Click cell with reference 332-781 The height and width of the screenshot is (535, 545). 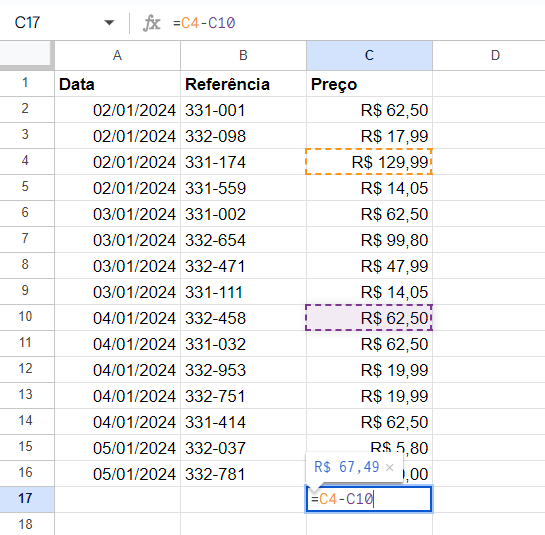coord(243,474)
